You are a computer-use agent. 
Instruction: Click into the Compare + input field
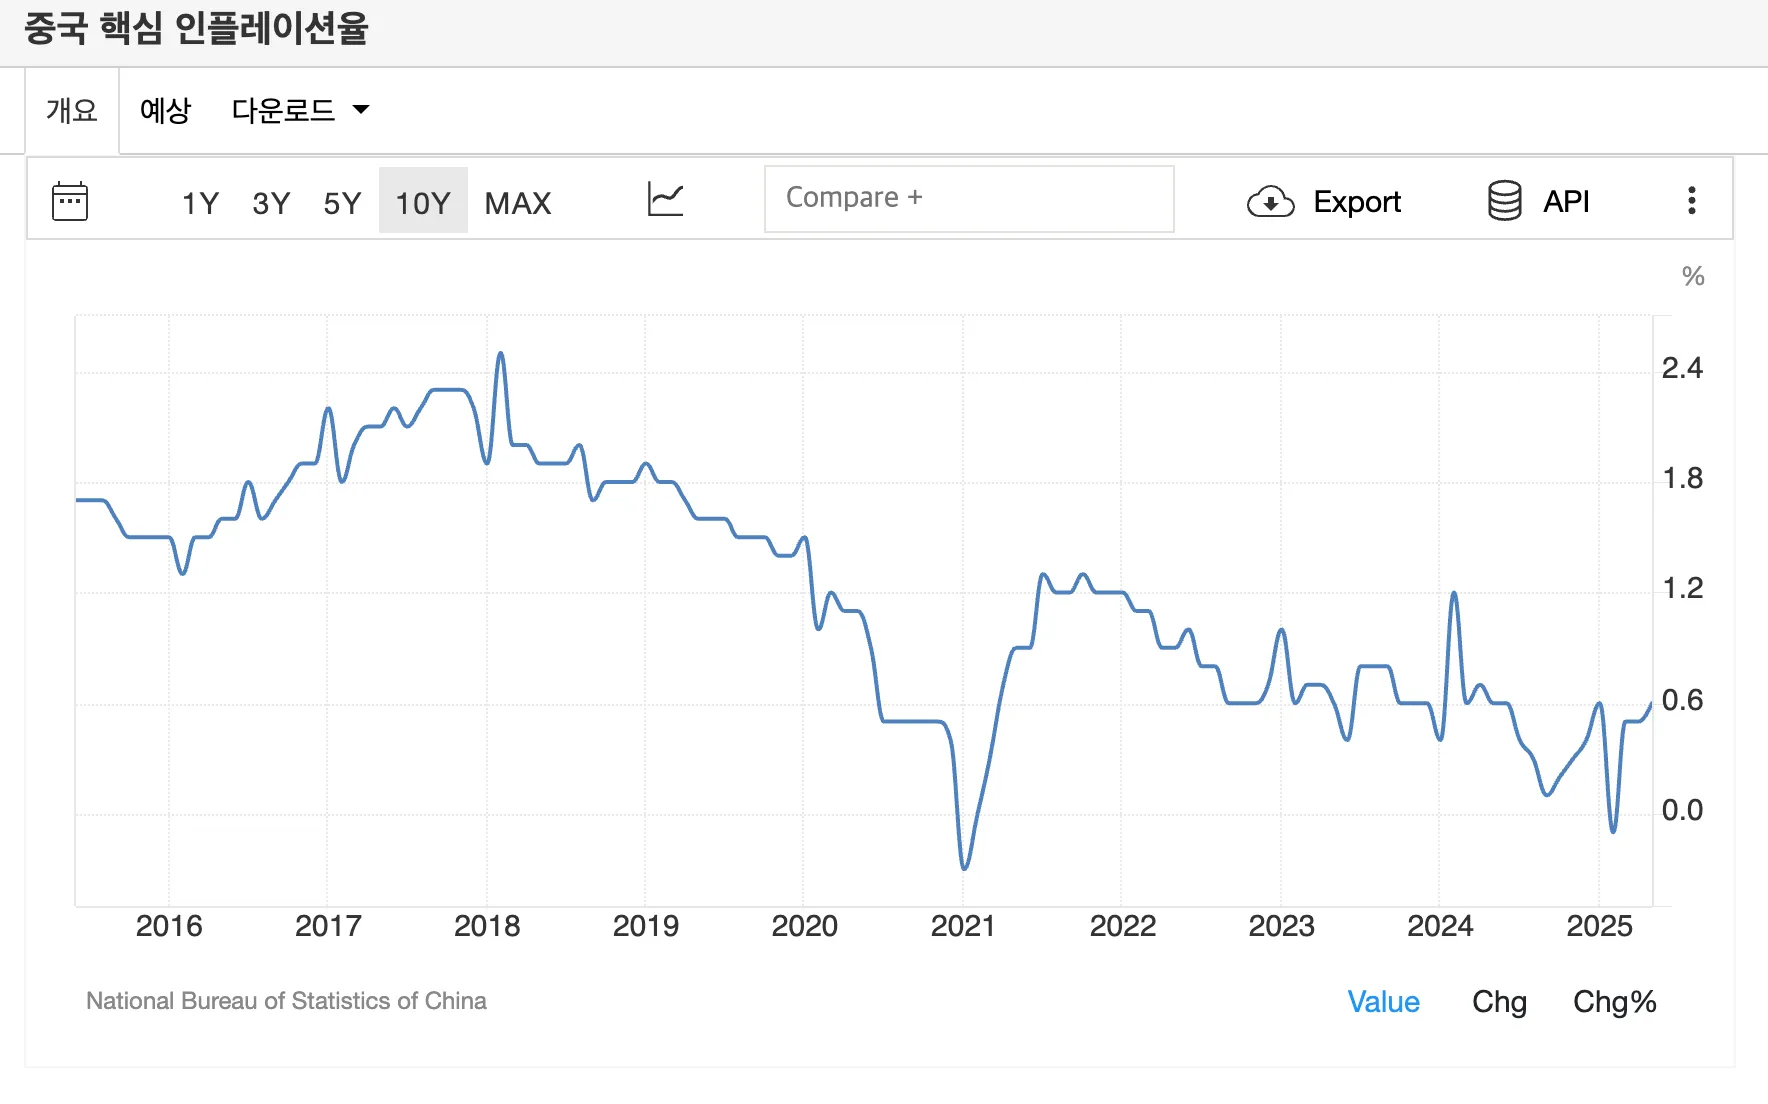(x=969, y=199)
